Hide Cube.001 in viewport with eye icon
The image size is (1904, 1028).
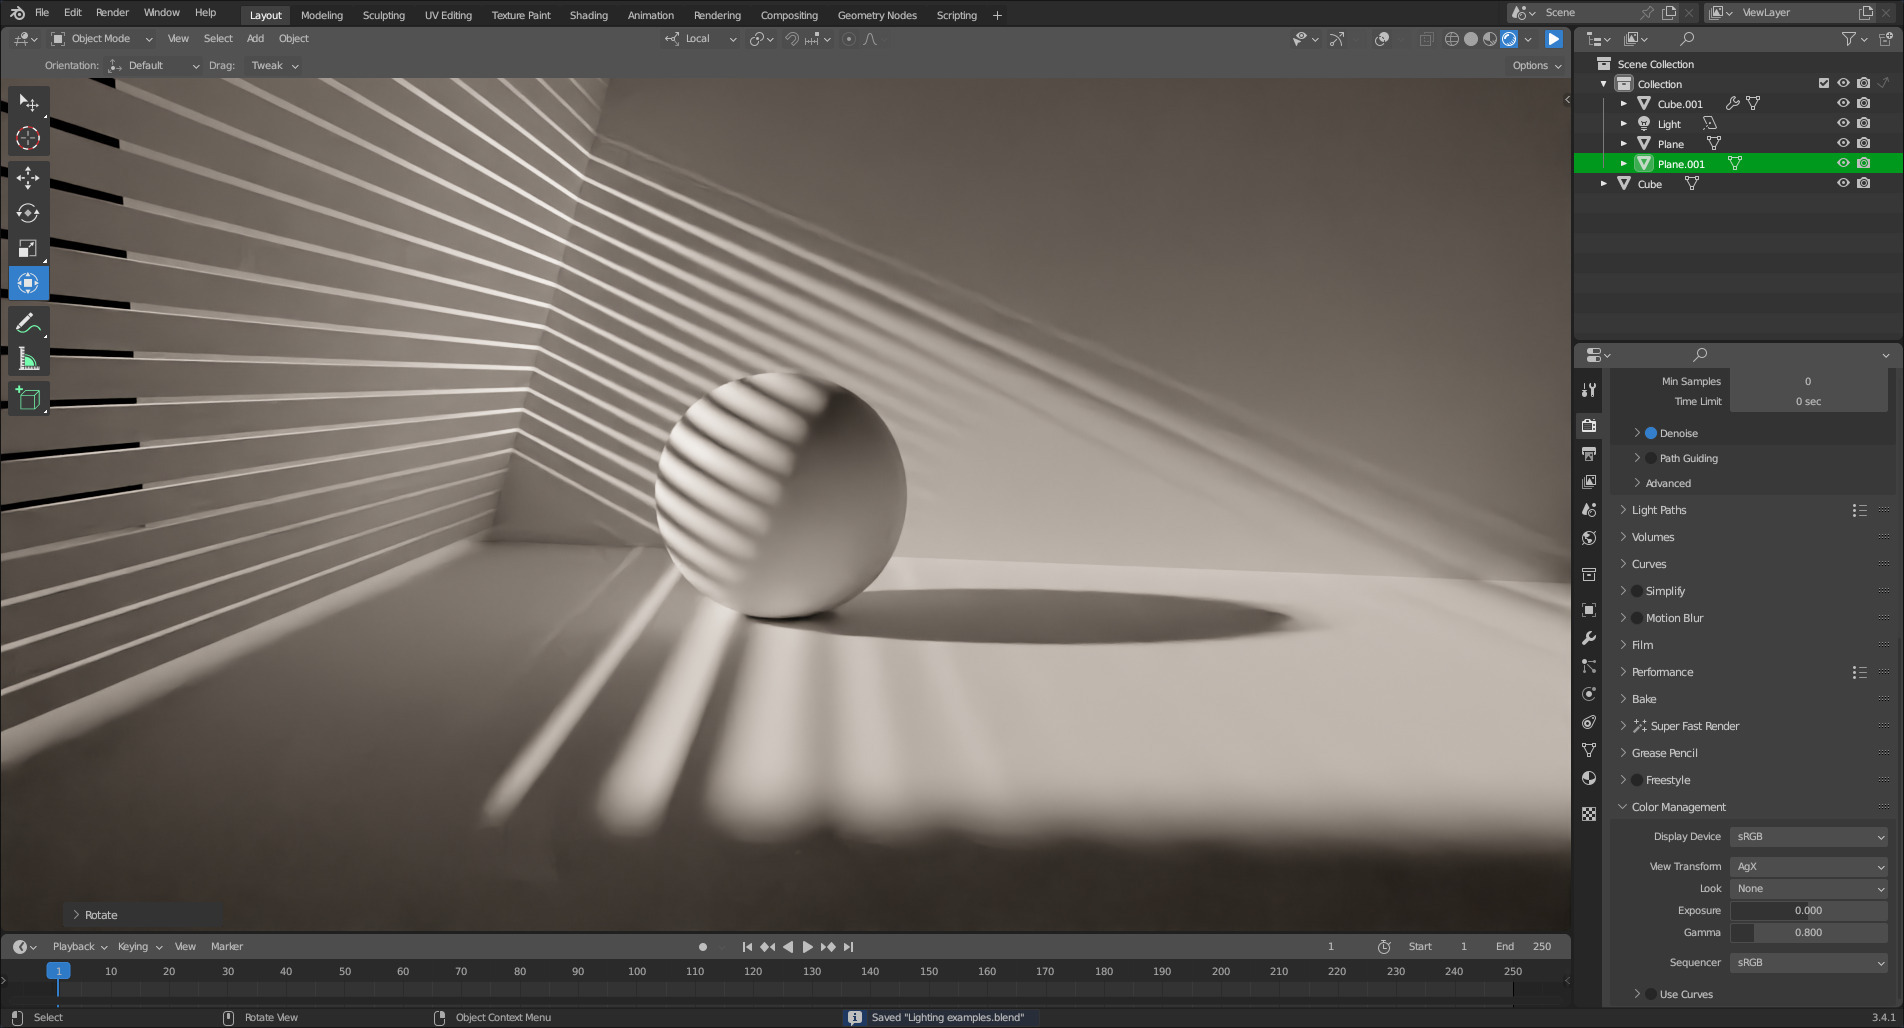[1843, 103]
